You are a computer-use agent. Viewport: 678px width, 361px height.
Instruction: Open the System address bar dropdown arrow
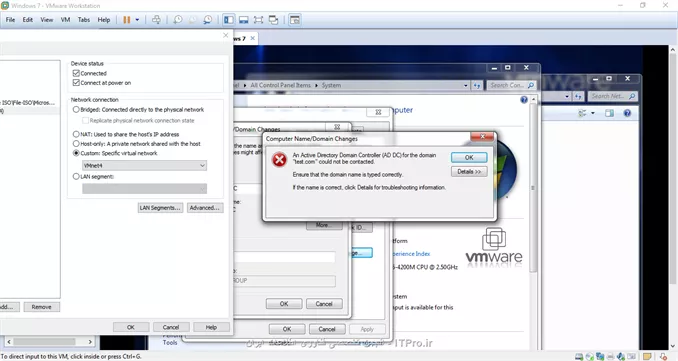pos(466,85)
